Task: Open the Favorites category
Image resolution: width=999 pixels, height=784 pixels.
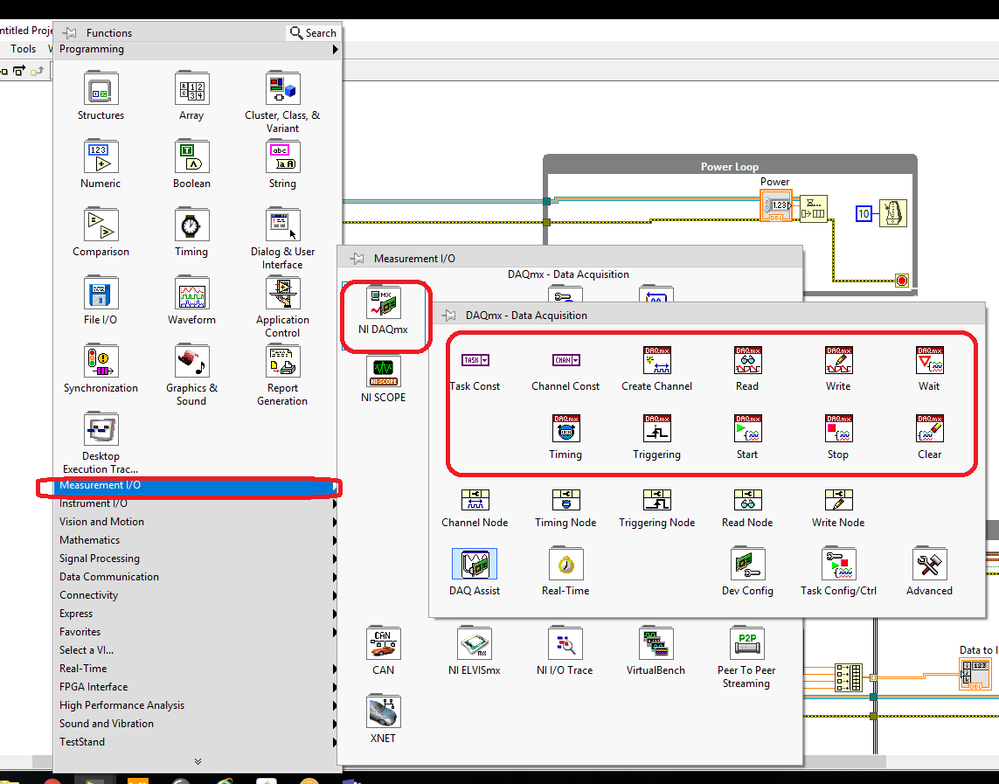Action: [198, 632]
